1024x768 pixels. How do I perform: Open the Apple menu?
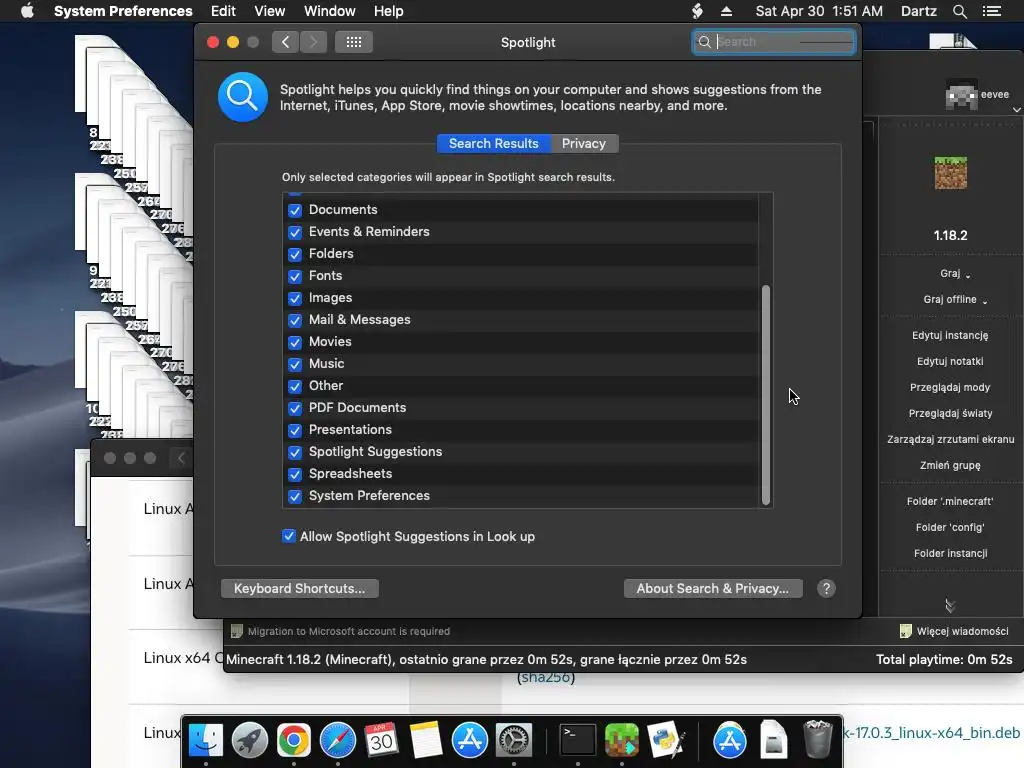coord(27,11)
